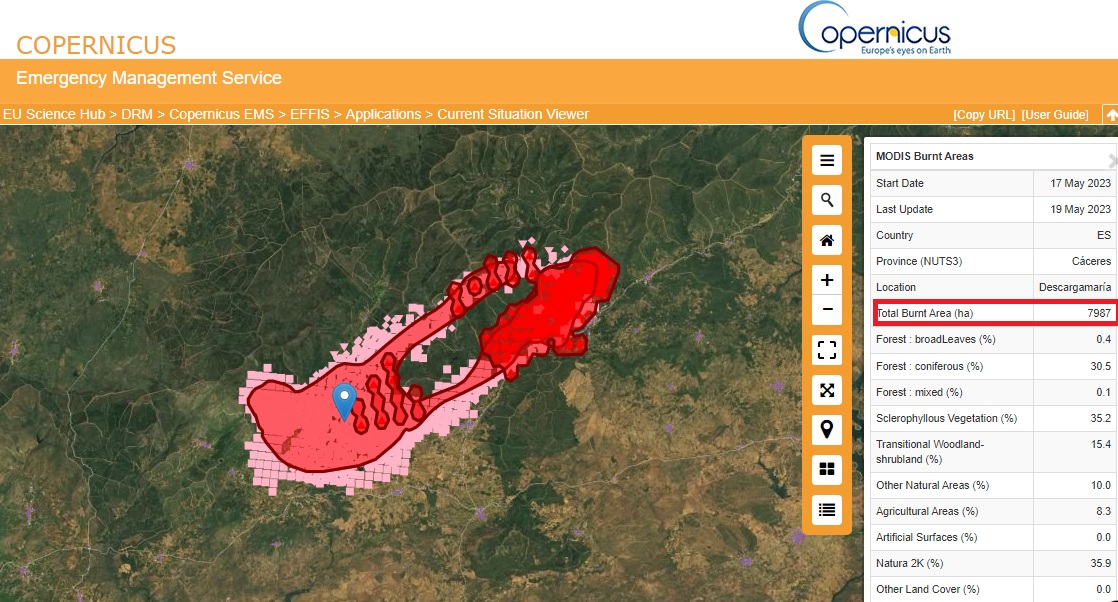
Task: Click the Total Burnt Area value 7987
Action: coord(1099,313)
